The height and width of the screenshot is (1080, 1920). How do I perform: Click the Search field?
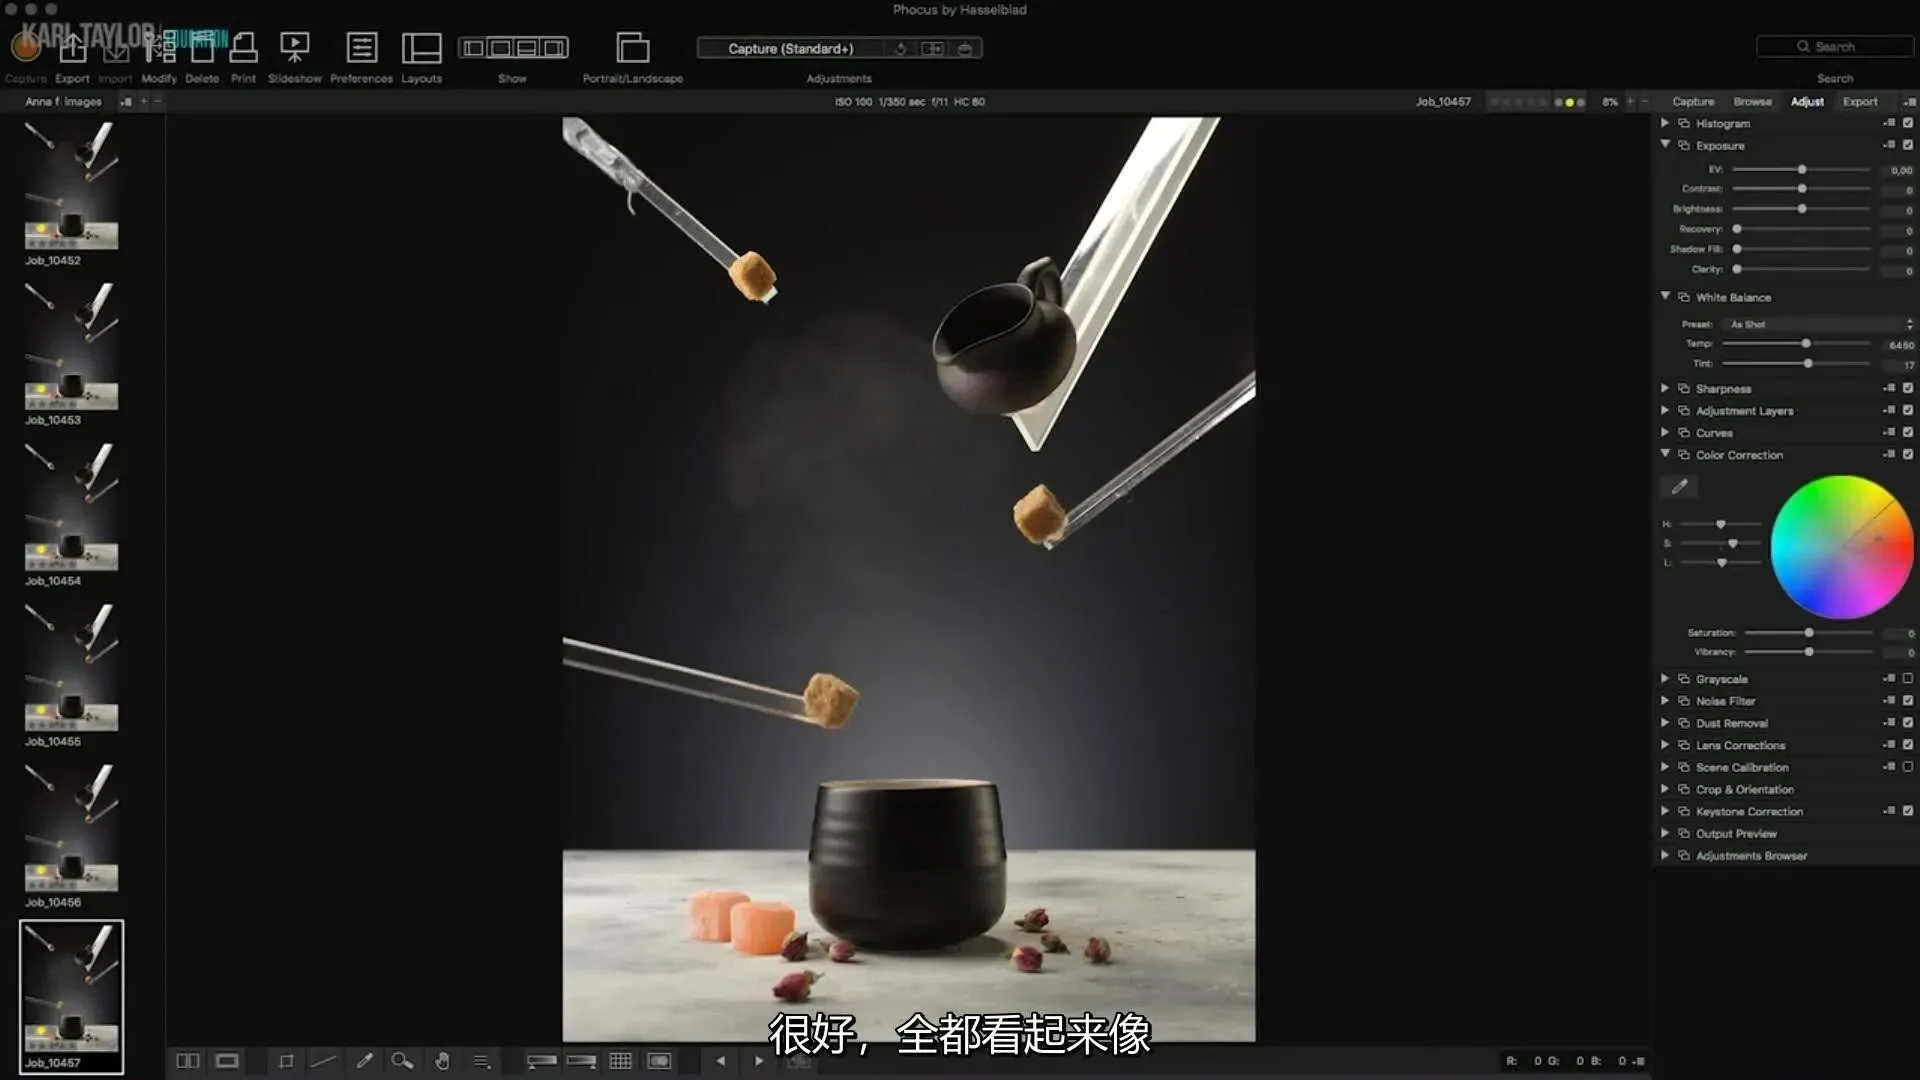tap(1835, 47)
